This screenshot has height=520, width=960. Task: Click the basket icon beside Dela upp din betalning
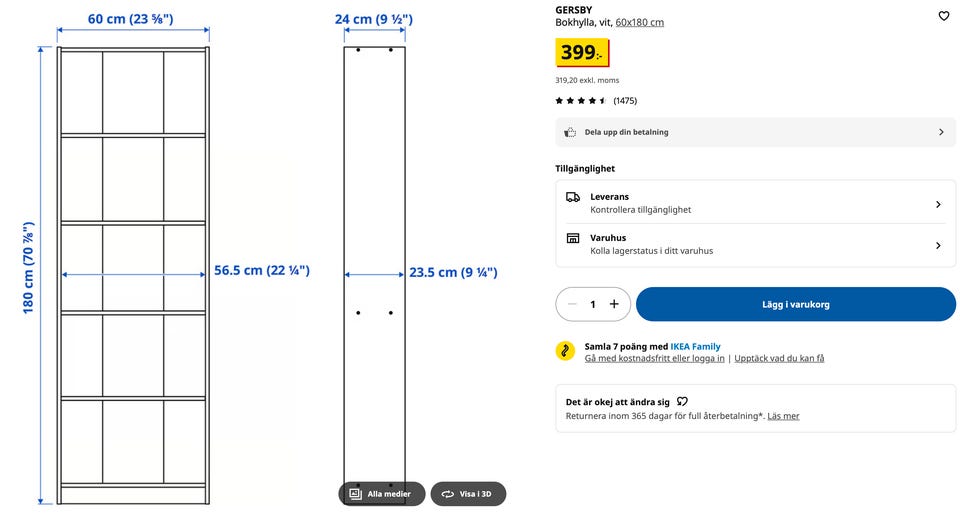pos(570,132)
